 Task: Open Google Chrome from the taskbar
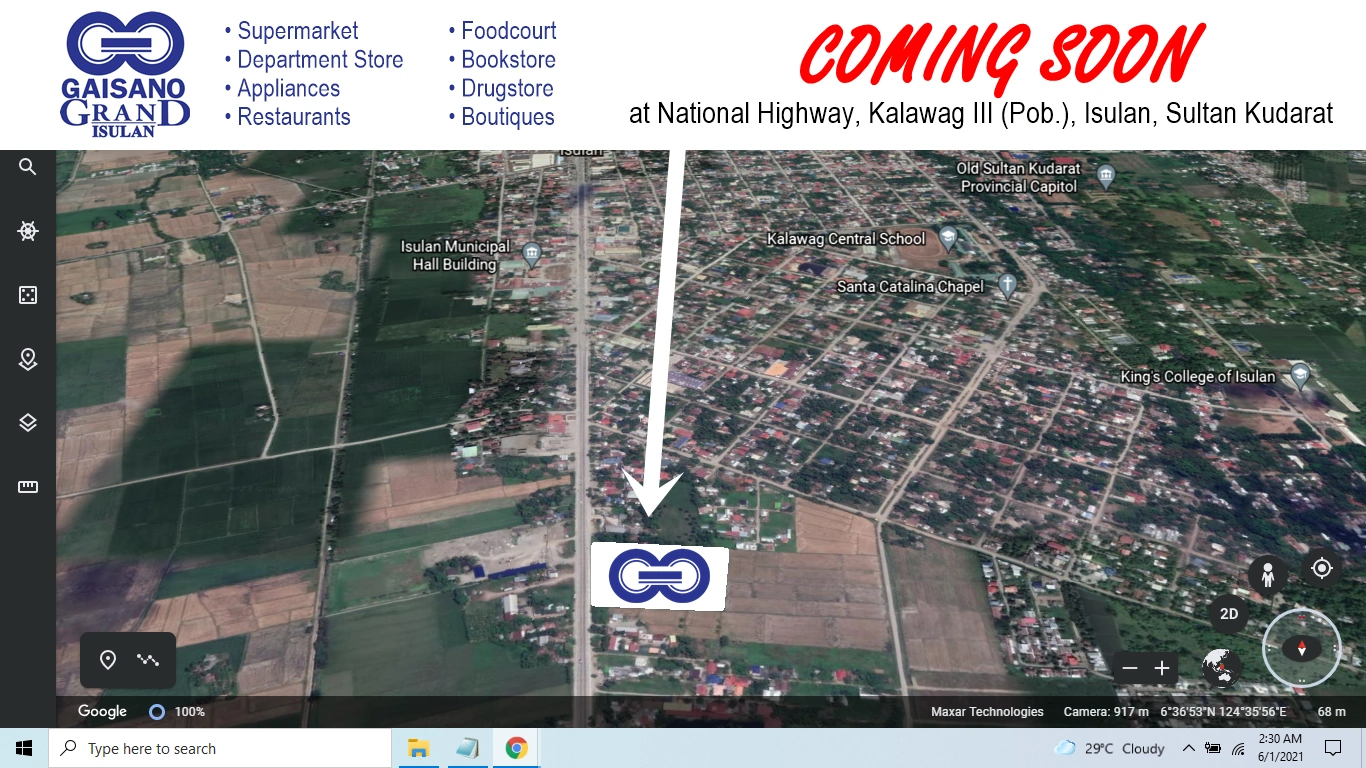[x=516, y=748]
